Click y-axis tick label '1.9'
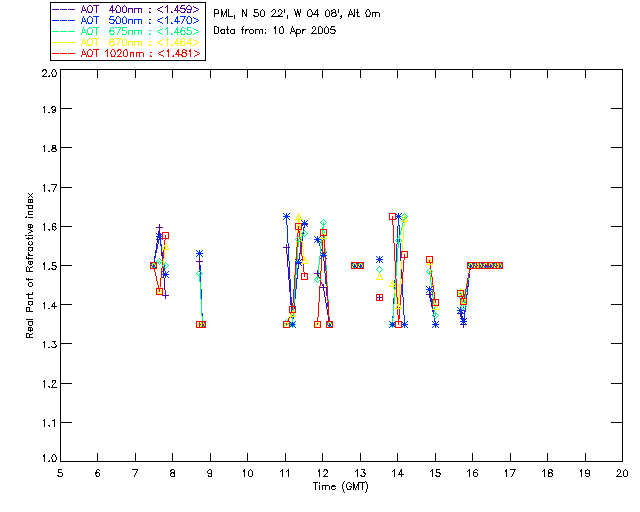 pos(49,109)
